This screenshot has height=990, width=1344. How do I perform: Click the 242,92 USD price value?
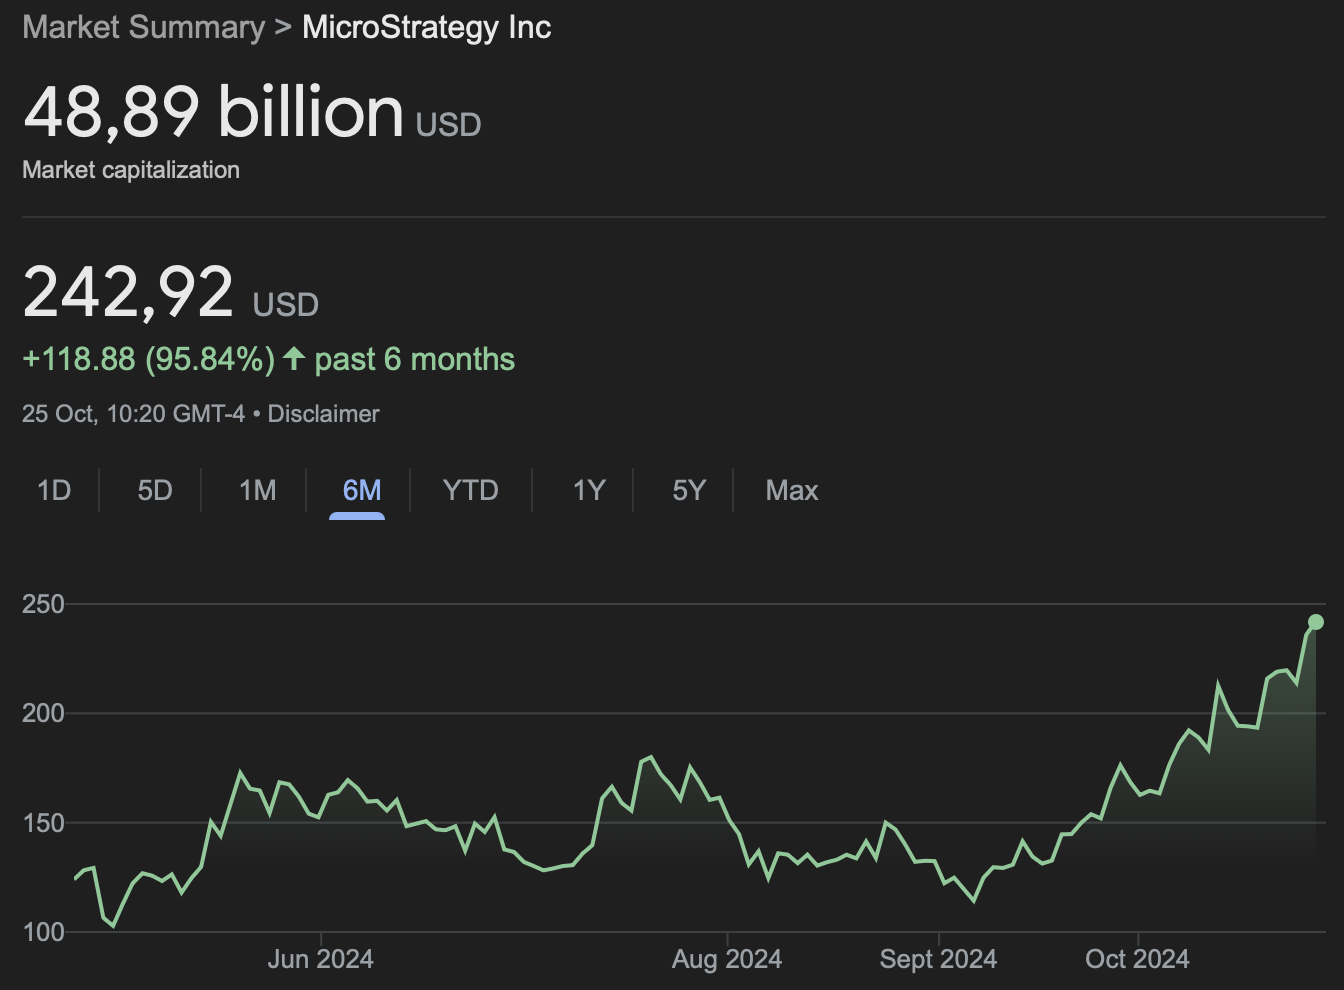point(170,292)
